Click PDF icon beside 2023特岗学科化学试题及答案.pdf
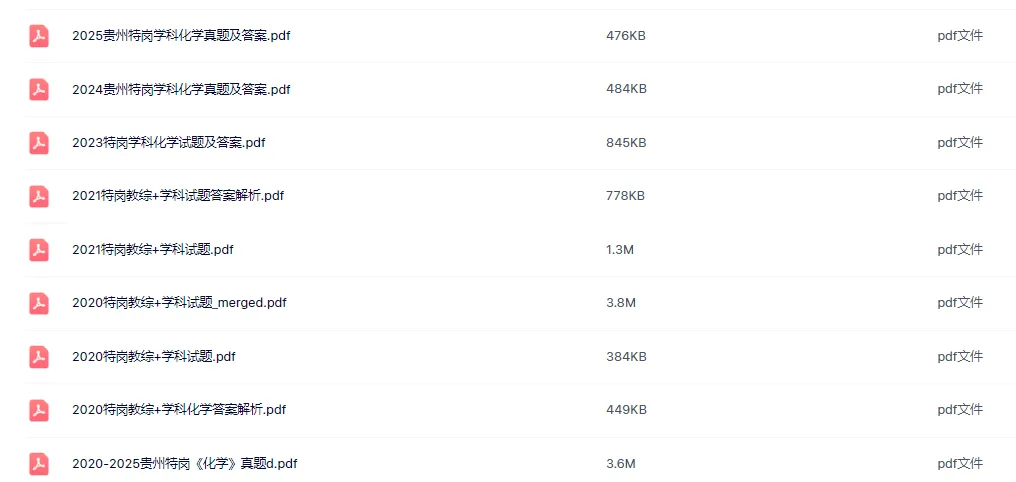Screen dimensions: 1016x482 (39, 143)
